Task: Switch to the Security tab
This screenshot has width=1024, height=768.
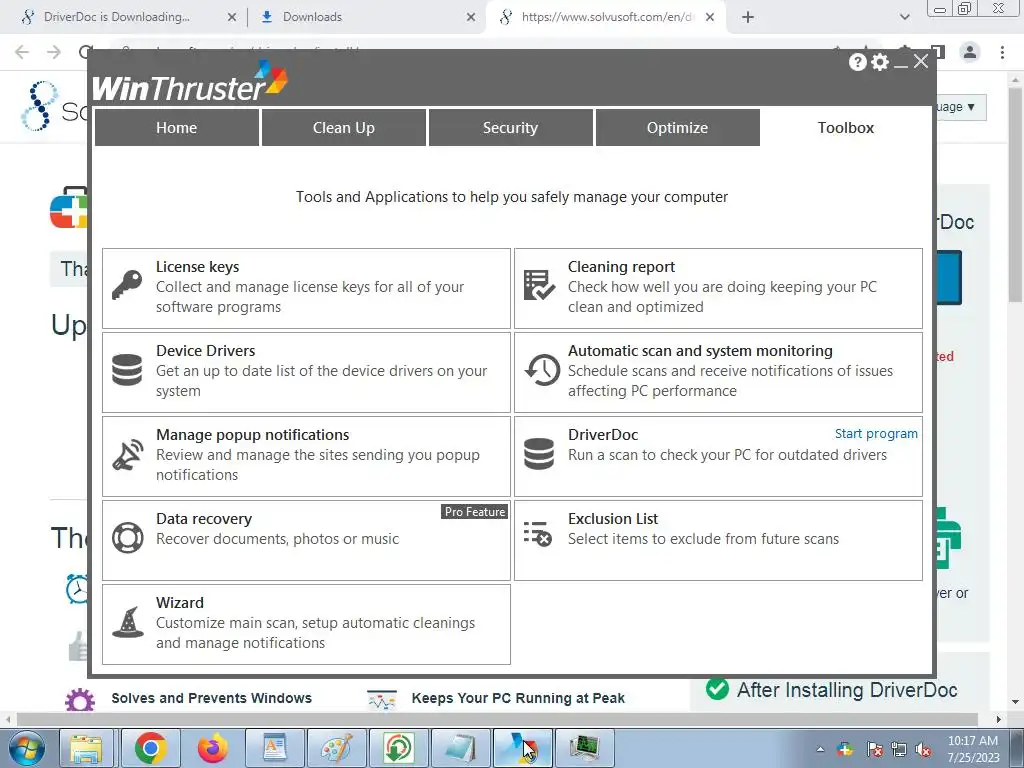Action: (510, 127)
